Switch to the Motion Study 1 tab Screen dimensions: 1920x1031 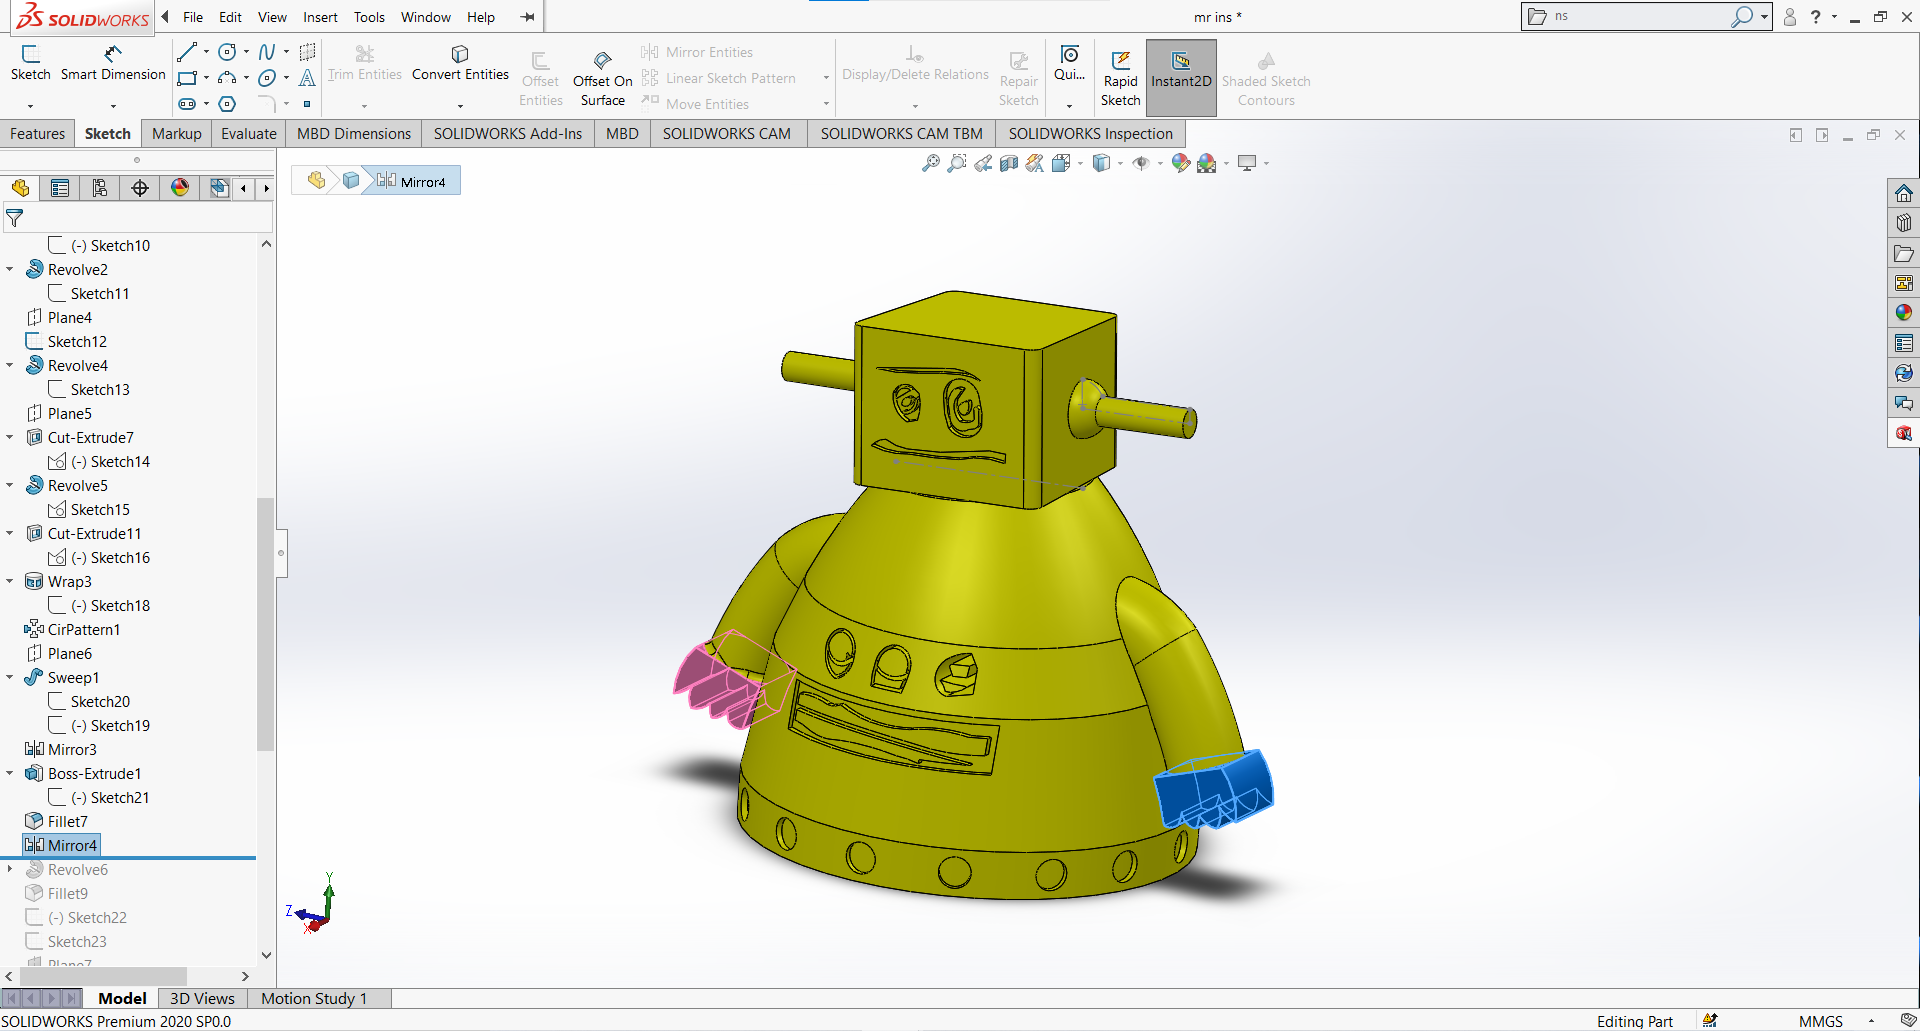[314, 998]
